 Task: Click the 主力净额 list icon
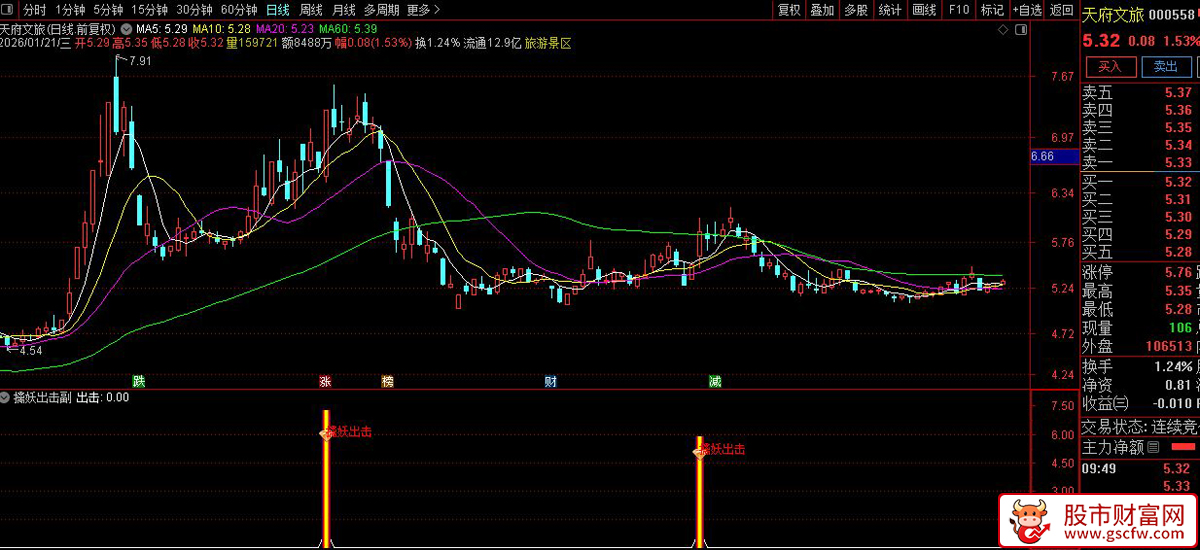click(x=1154, y=447)
